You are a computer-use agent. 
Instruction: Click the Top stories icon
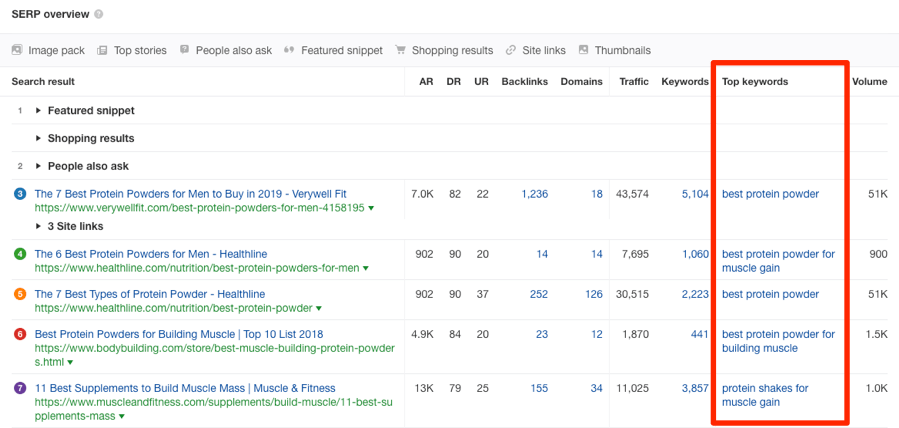pyautogui.click(x=102, y=50)
